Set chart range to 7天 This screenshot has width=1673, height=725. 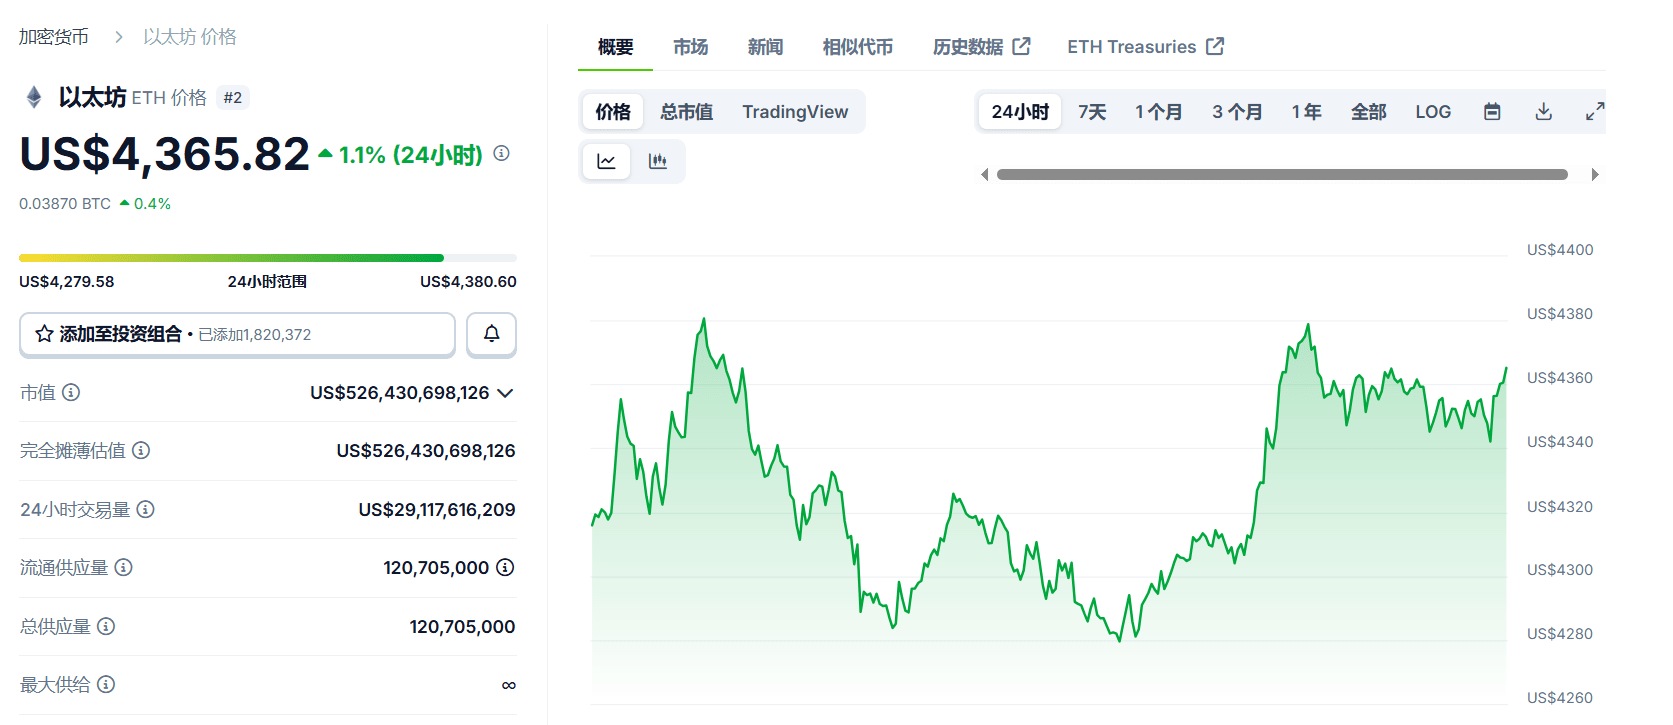click(x=1092, y=112)
